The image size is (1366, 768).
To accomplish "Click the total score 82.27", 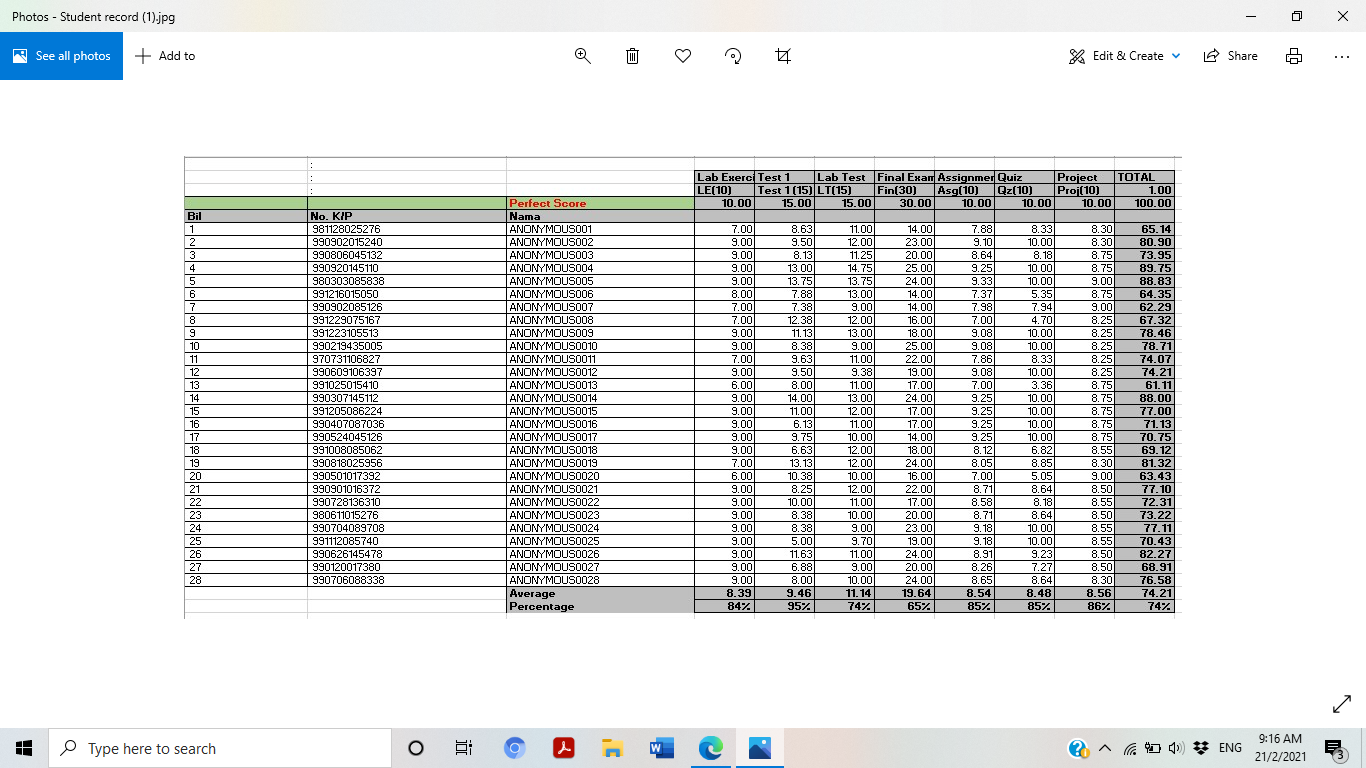I will [1155, 554].
